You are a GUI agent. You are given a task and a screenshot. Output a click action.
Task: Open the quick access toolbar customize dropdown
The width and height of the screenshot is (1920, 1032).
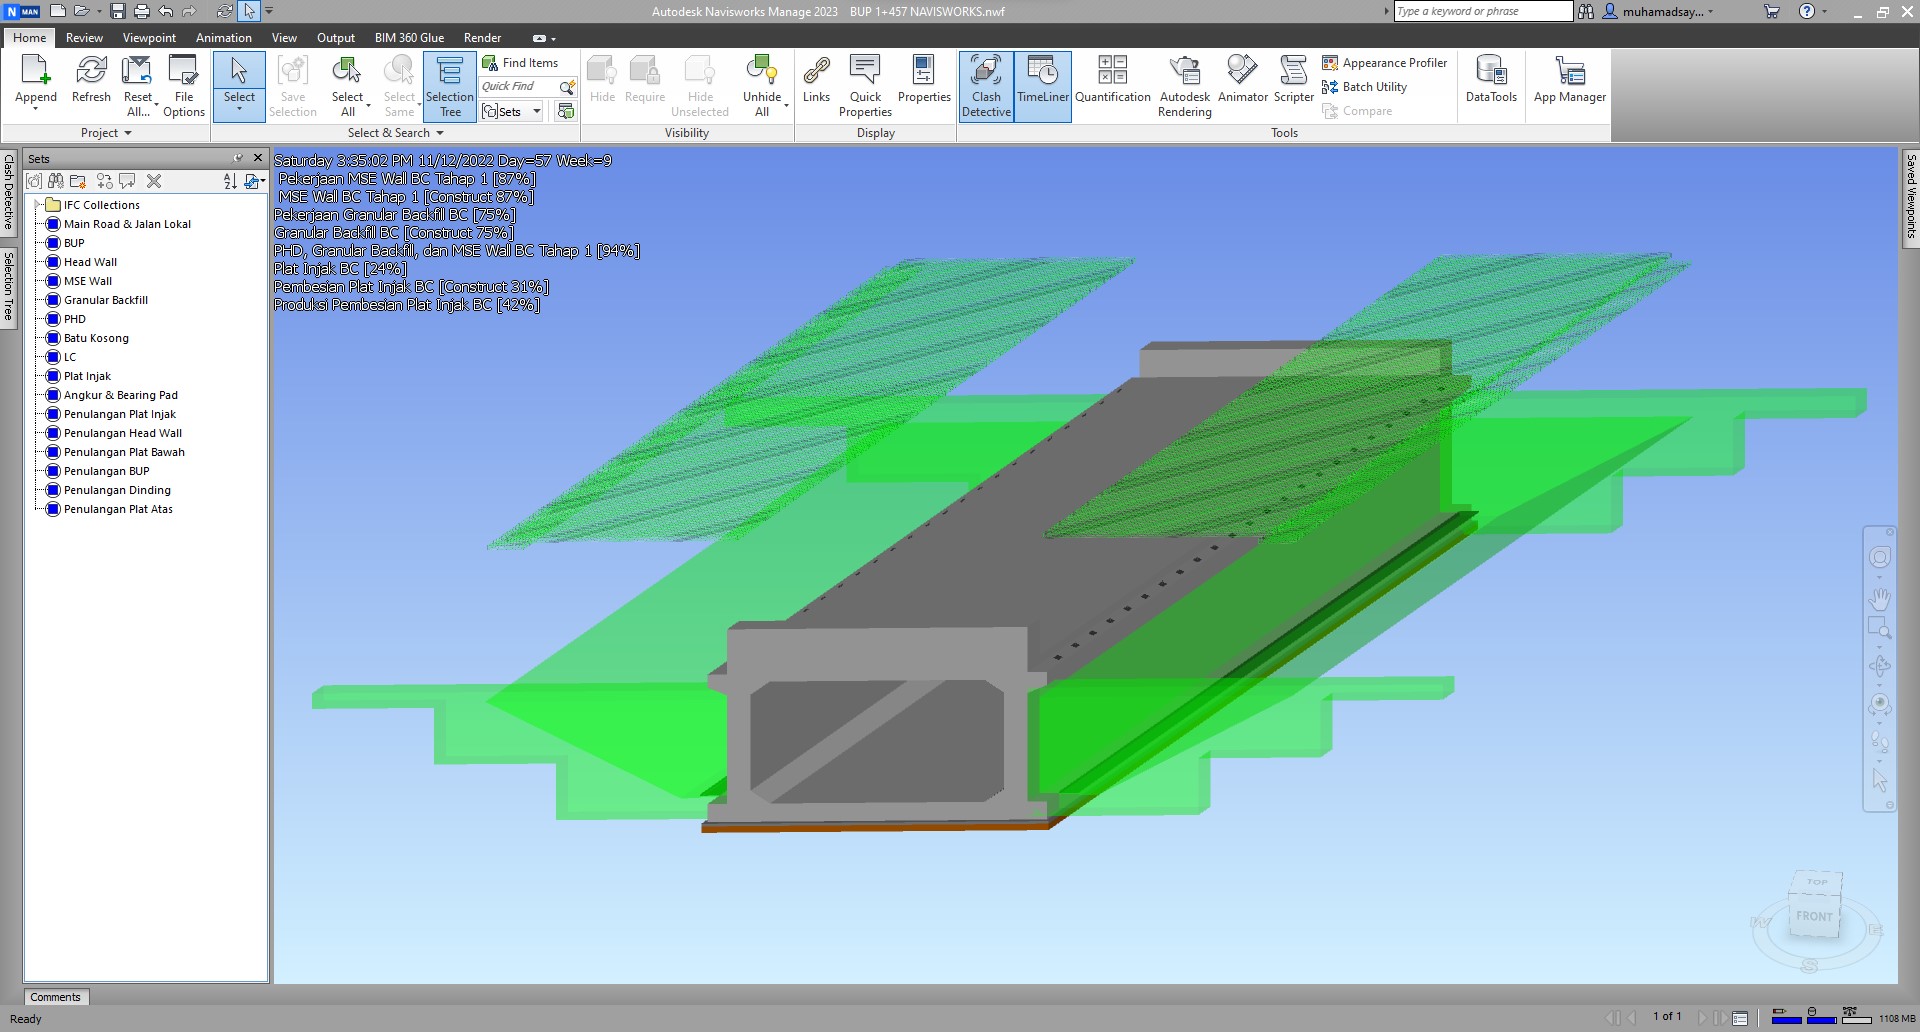pyautogui.click(x=269, y=11)
